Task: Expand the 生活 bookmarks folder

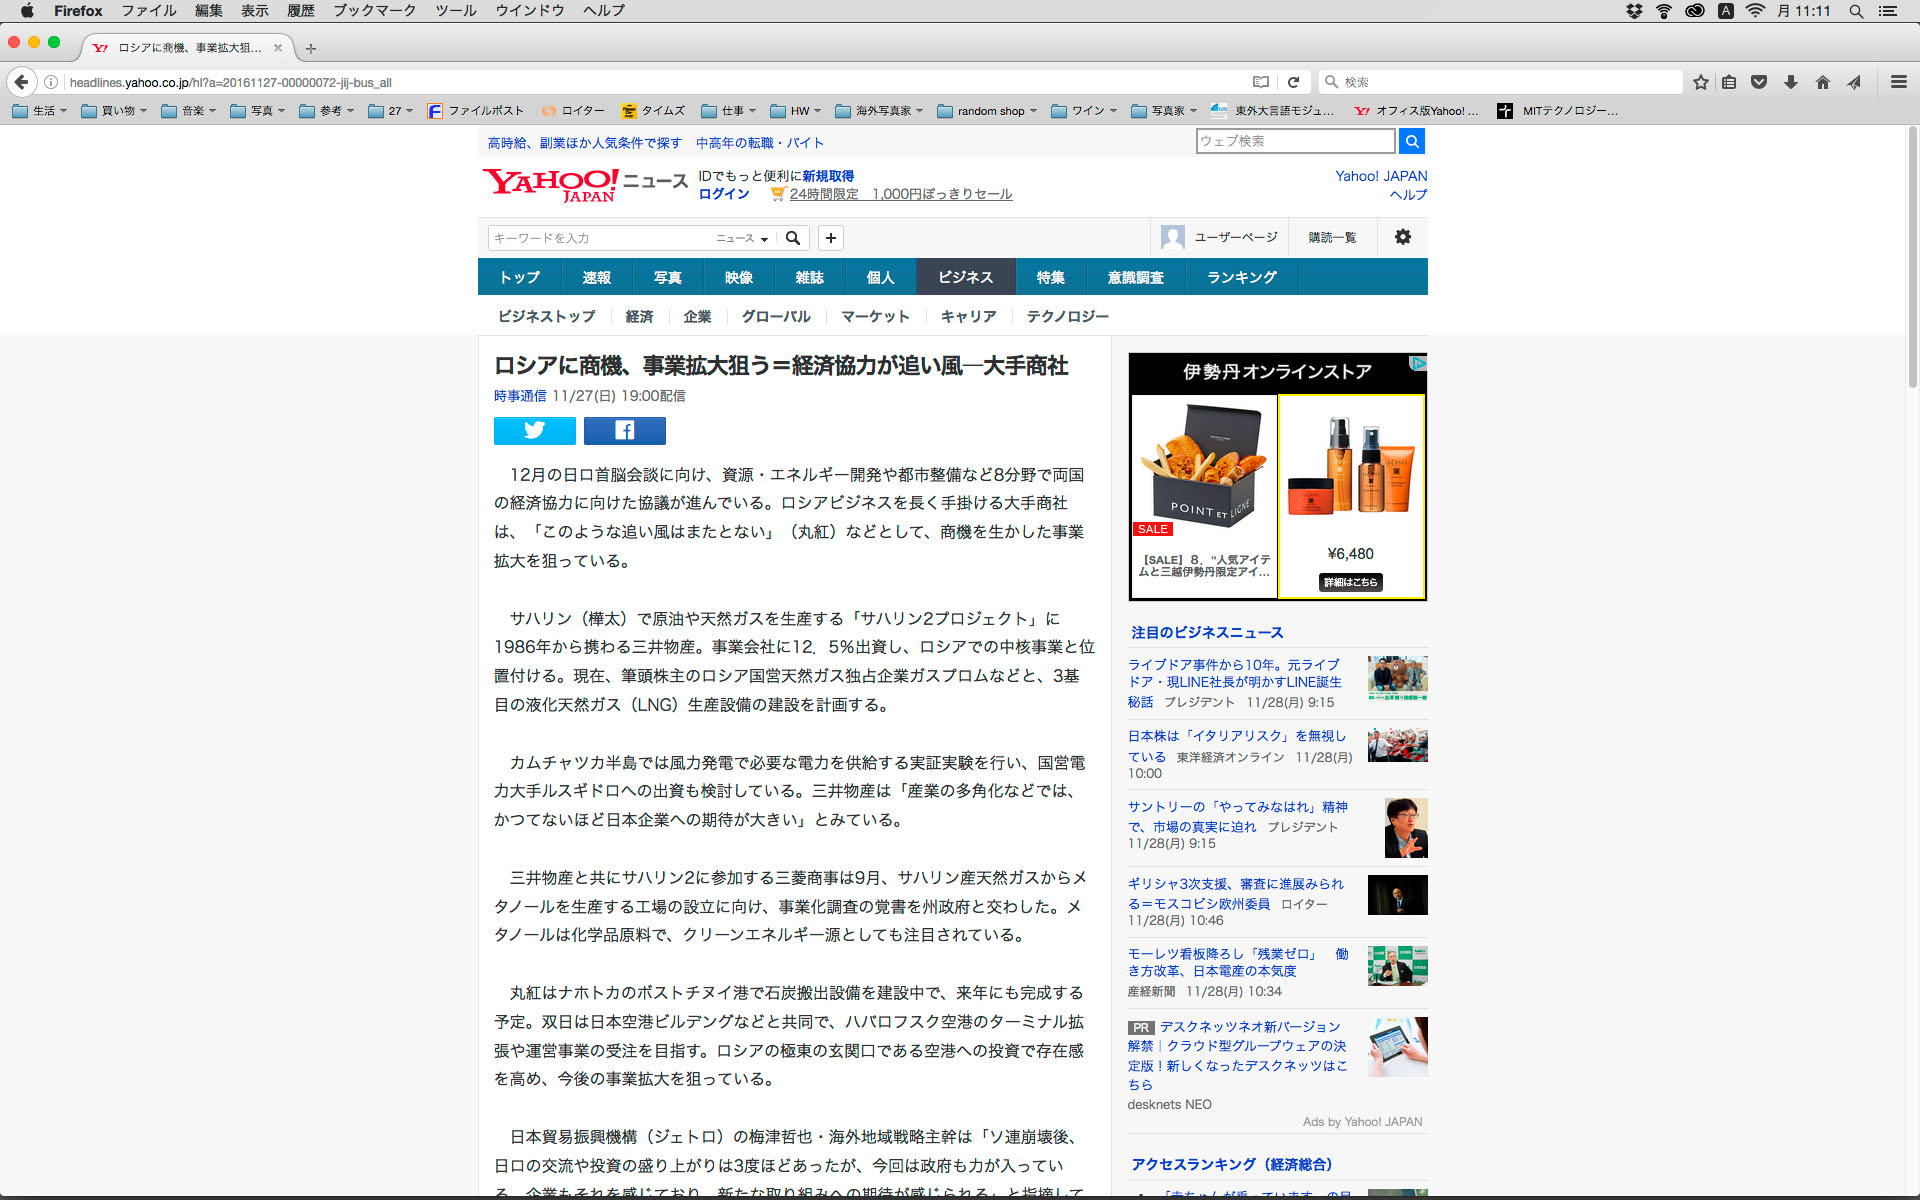Action: point(40,111)
